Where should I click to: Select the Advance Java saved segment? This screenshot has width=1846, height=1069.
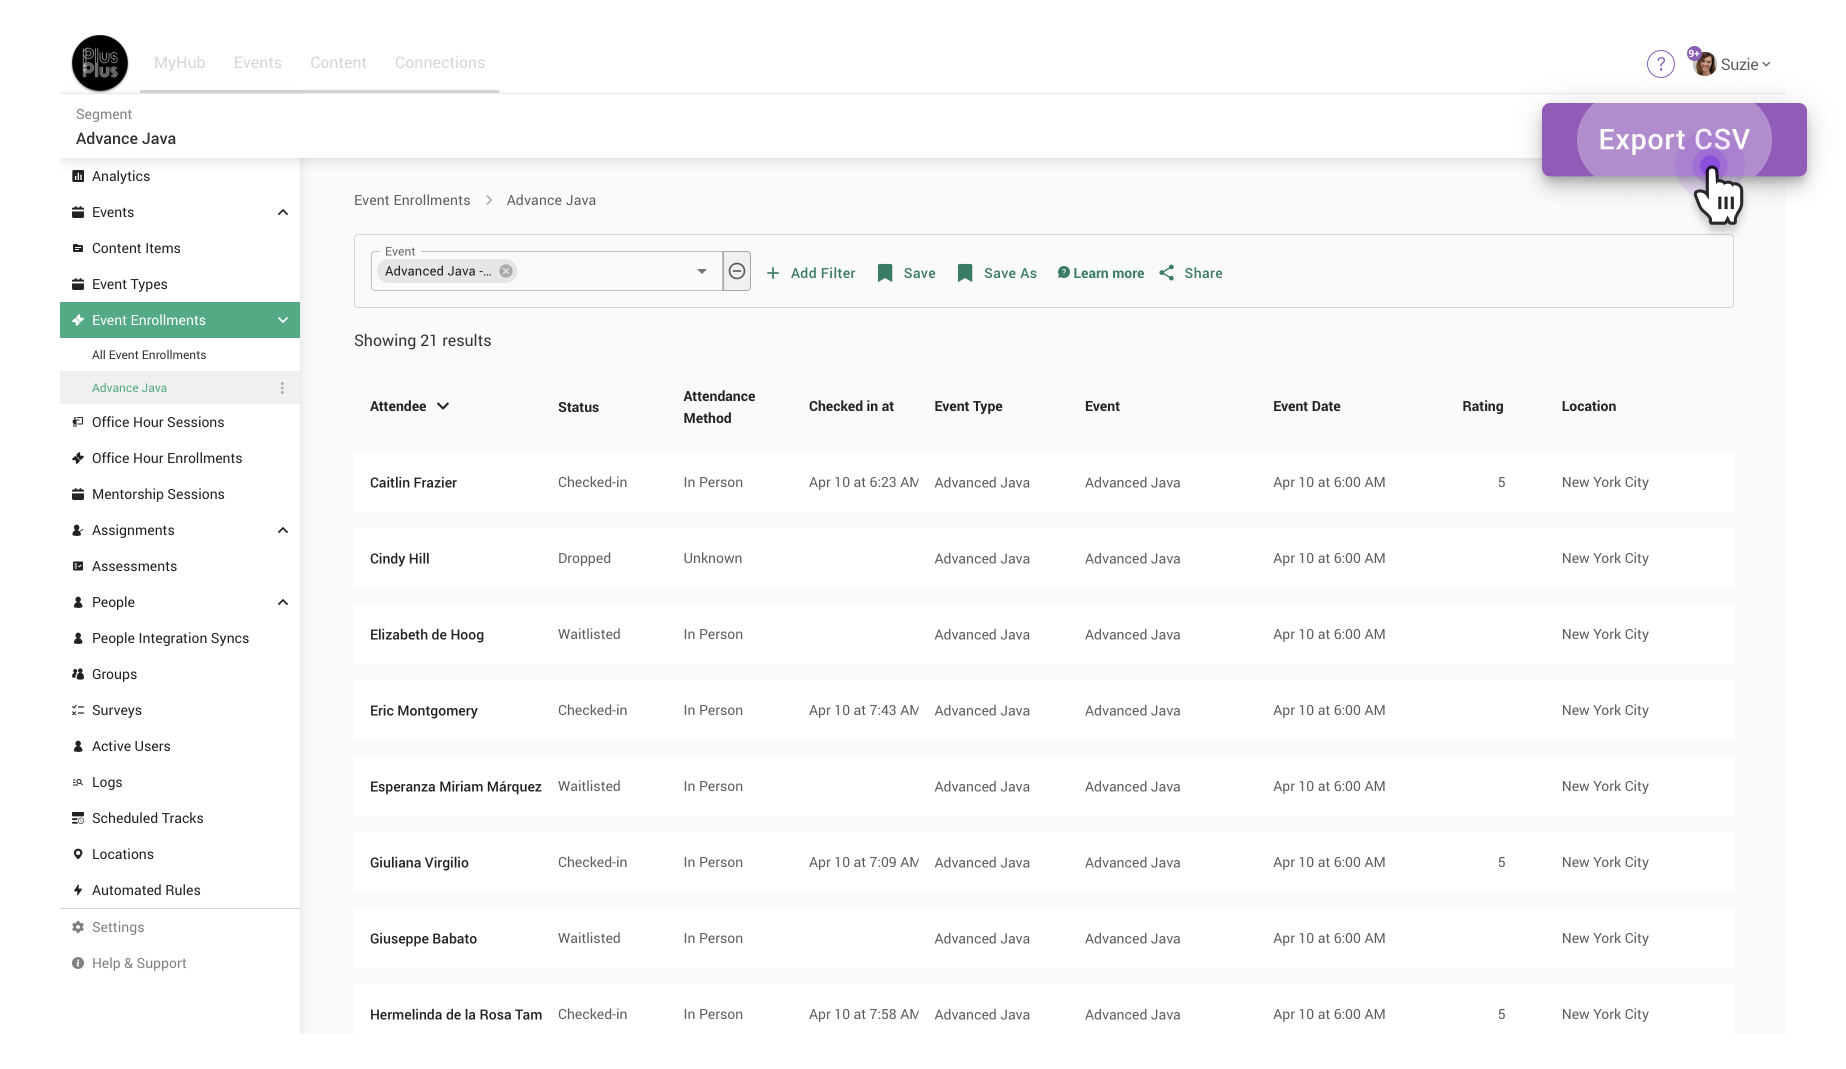tap(129, 388)
